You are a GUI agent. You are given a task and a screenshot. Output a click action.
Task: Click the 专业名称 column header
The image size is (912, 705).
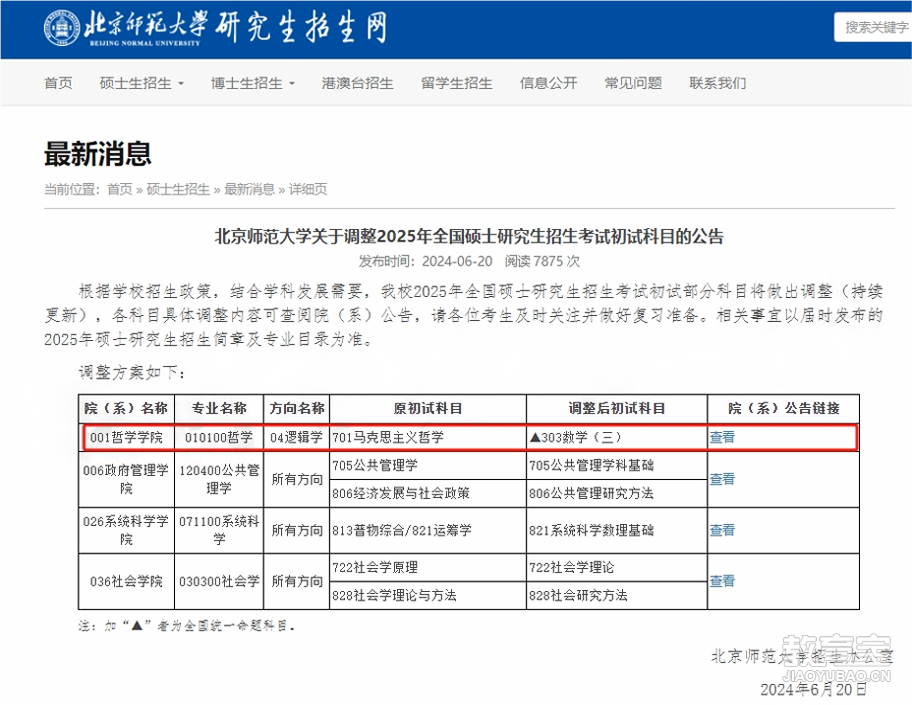point(219,408)
